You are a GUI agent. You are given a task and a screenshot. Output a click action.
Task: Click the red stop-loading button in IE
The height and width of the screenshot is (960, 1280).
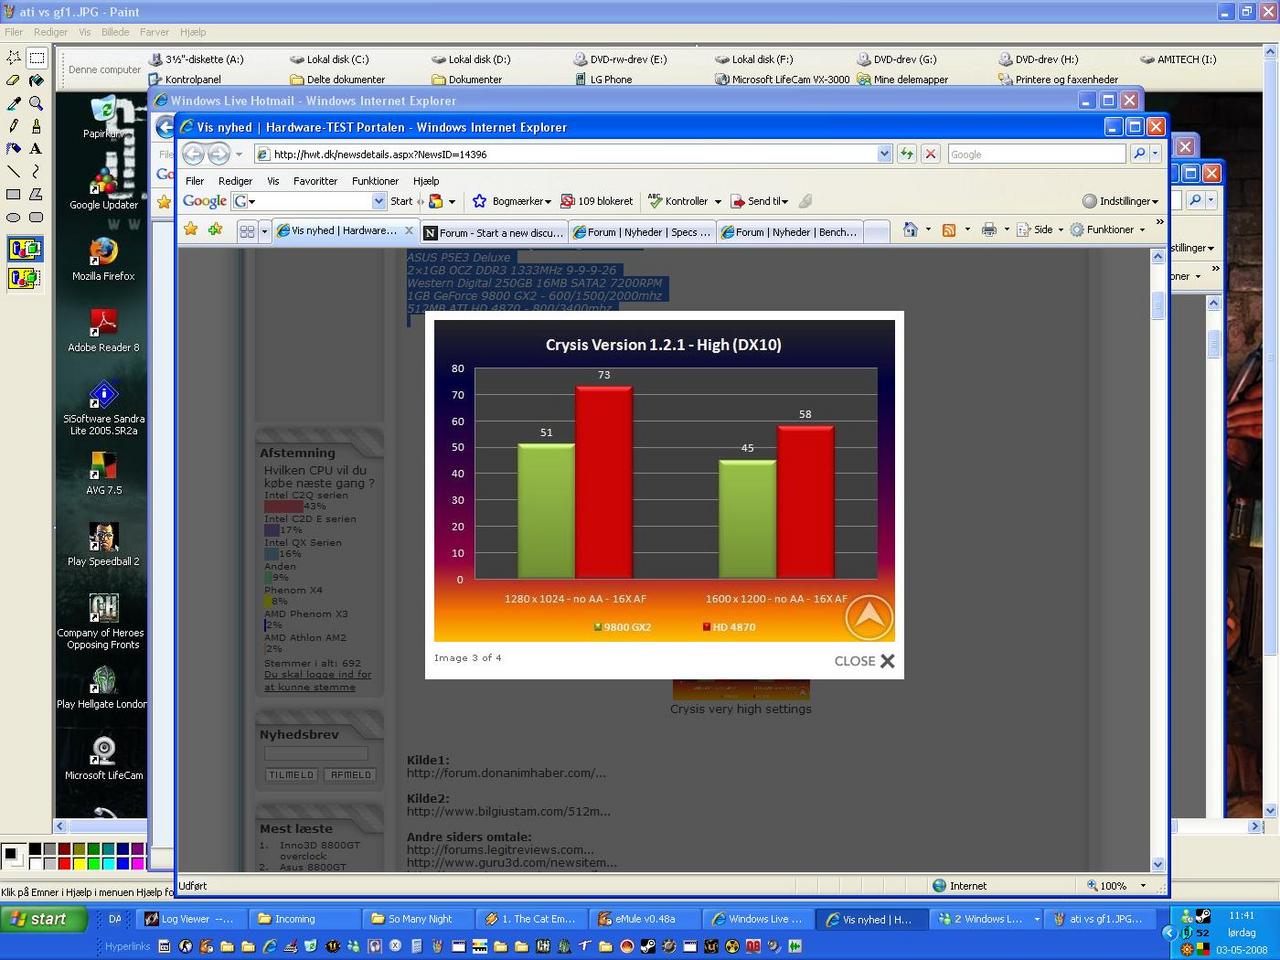click(930, 154)
